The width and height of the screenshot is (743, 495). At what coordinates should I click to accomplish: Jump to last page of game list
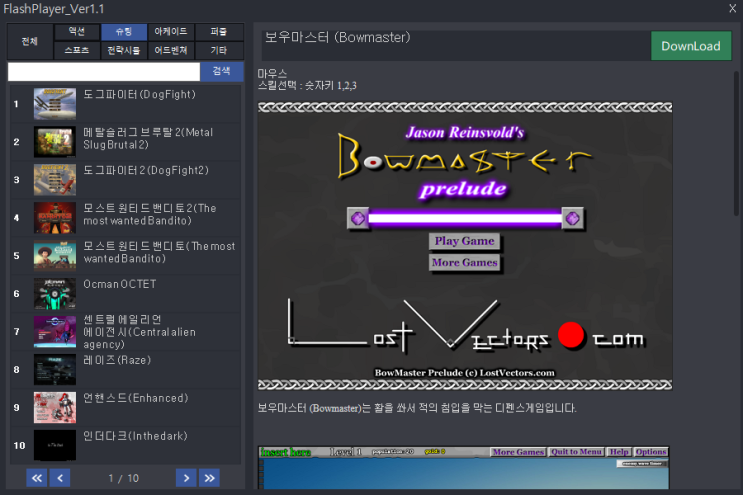pos(209,477)
